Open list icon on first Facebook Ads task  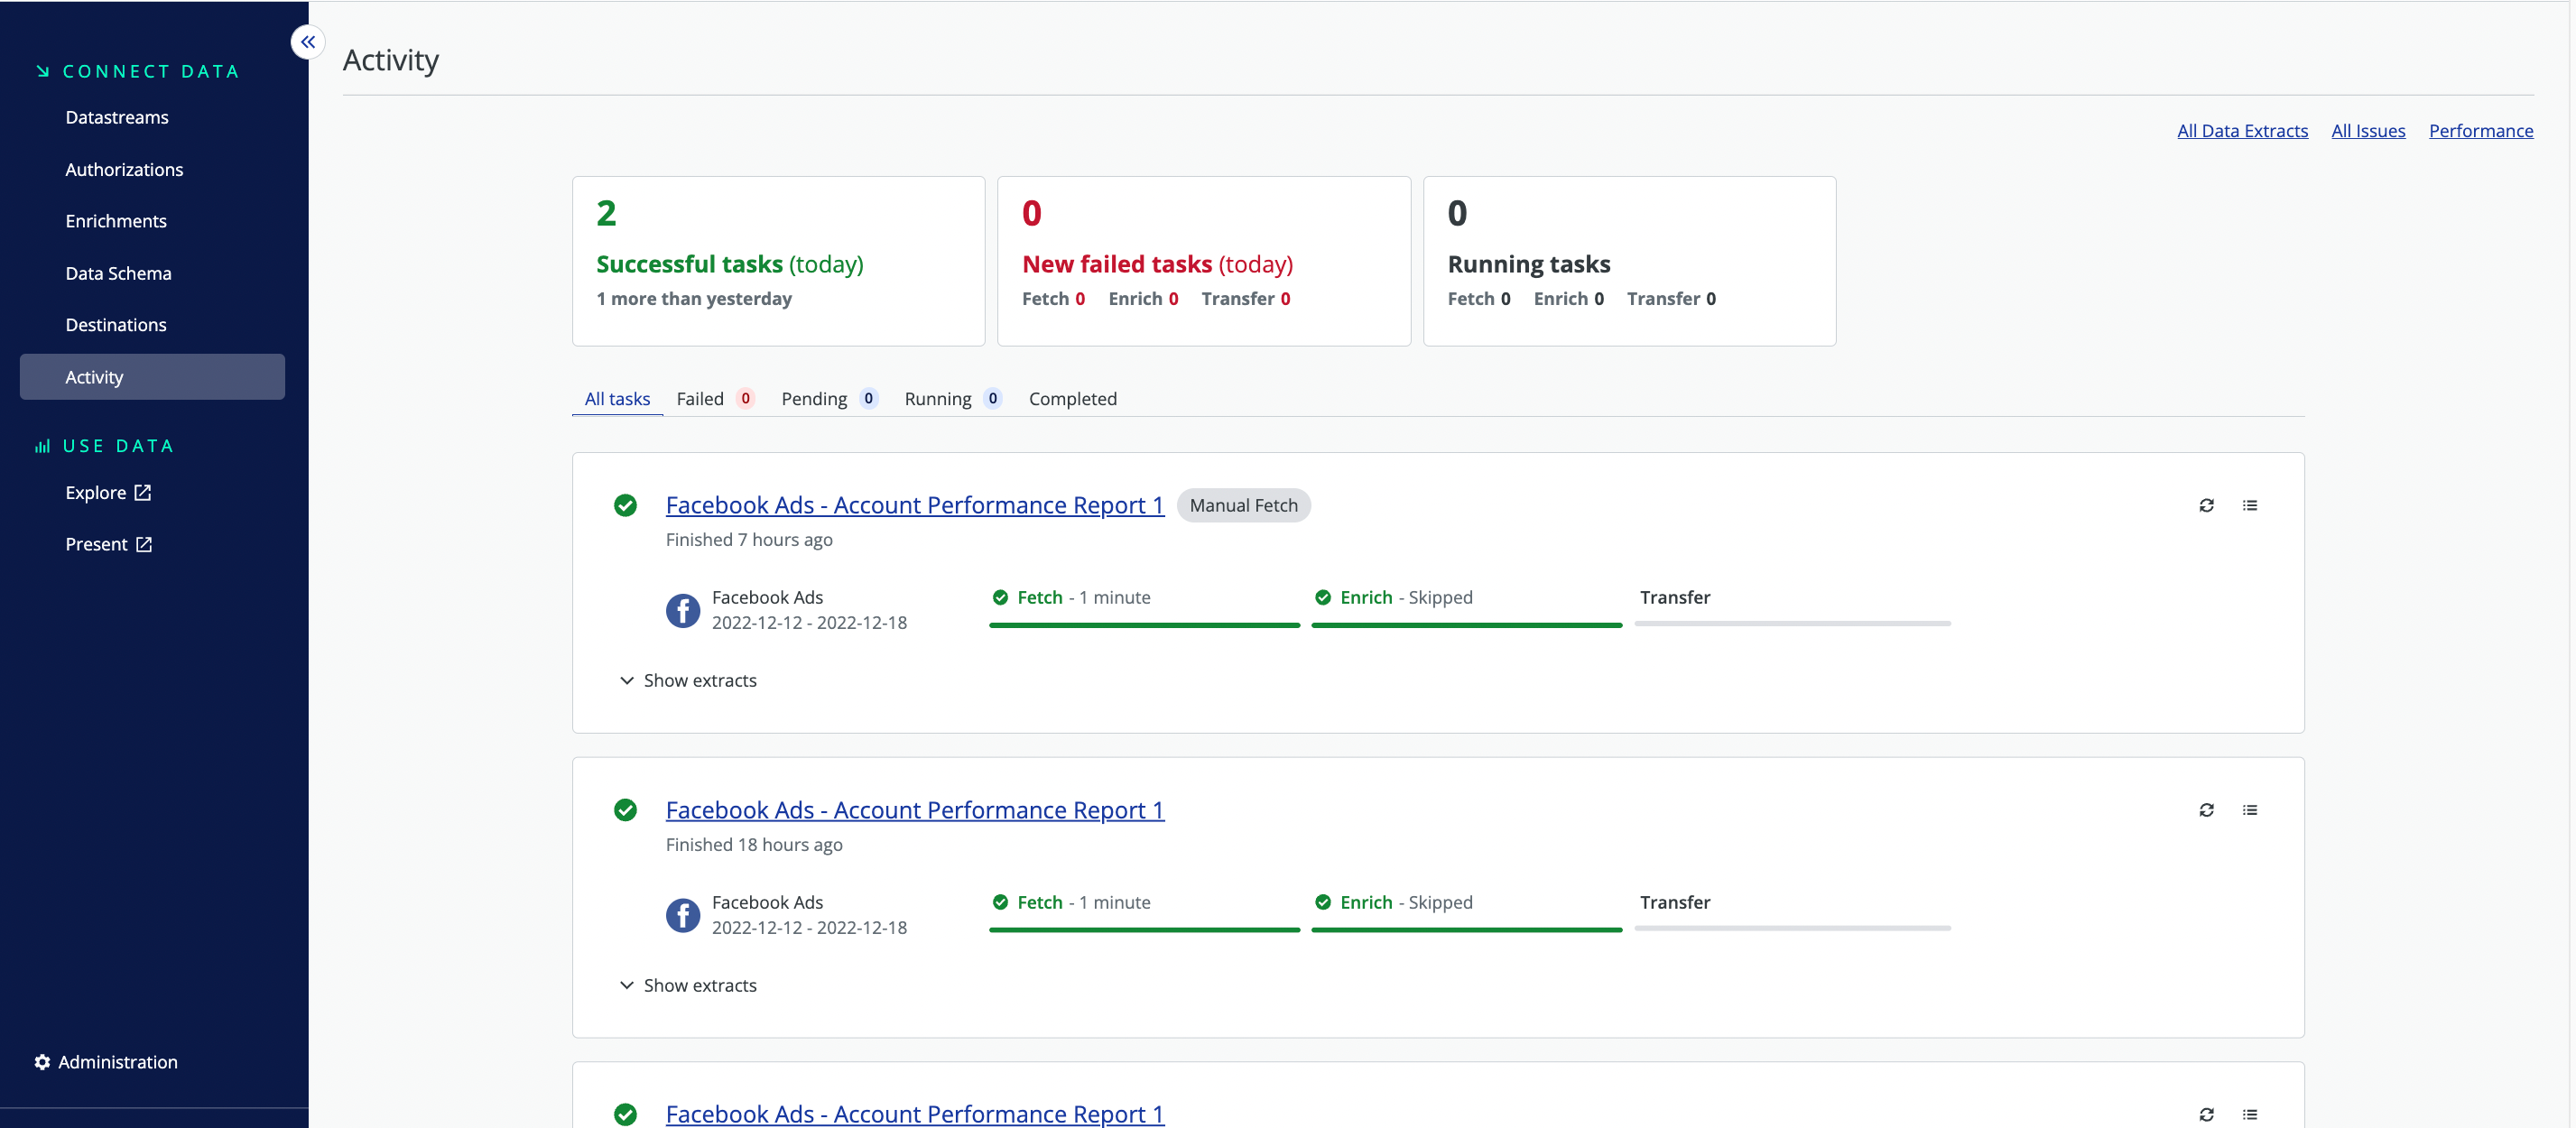[2249, 505]
